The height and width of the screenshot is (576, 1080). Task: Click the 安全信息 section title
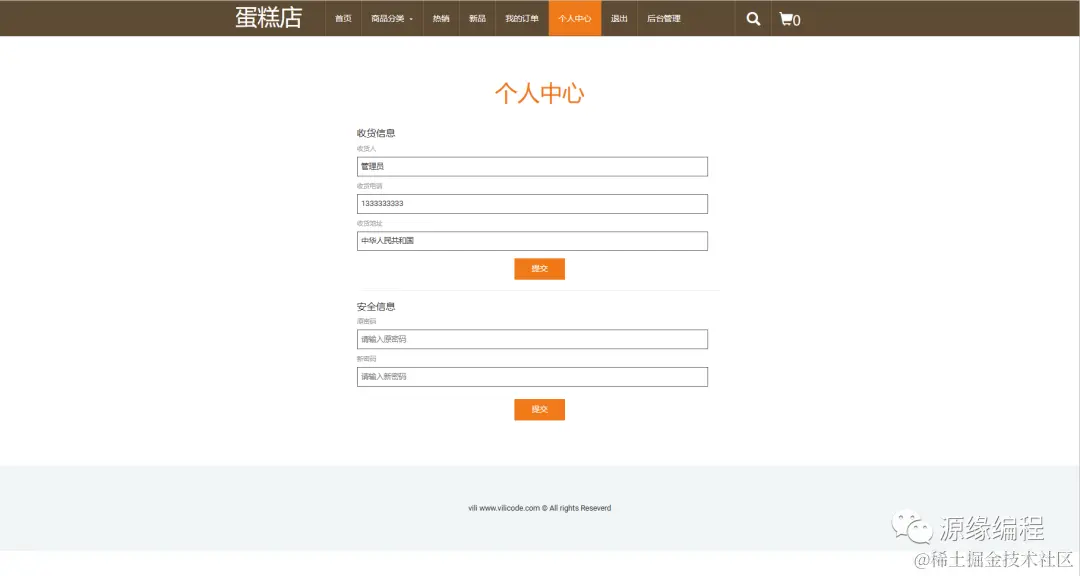376,307
